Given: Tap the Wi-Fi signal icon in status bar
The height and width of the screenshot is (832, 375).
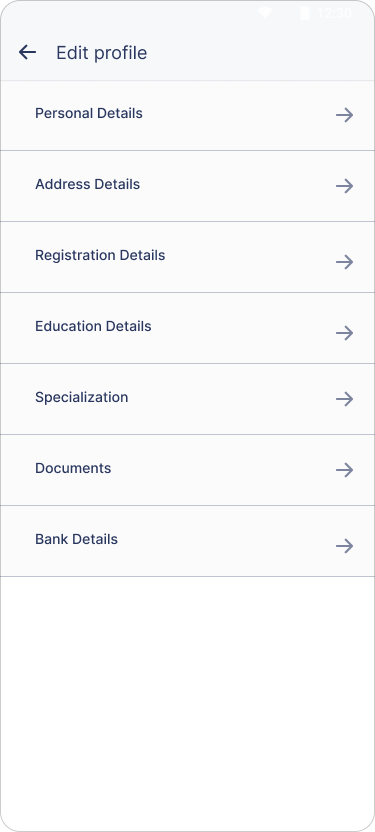Looking at the screenshot, I should [x=265, y=13].
